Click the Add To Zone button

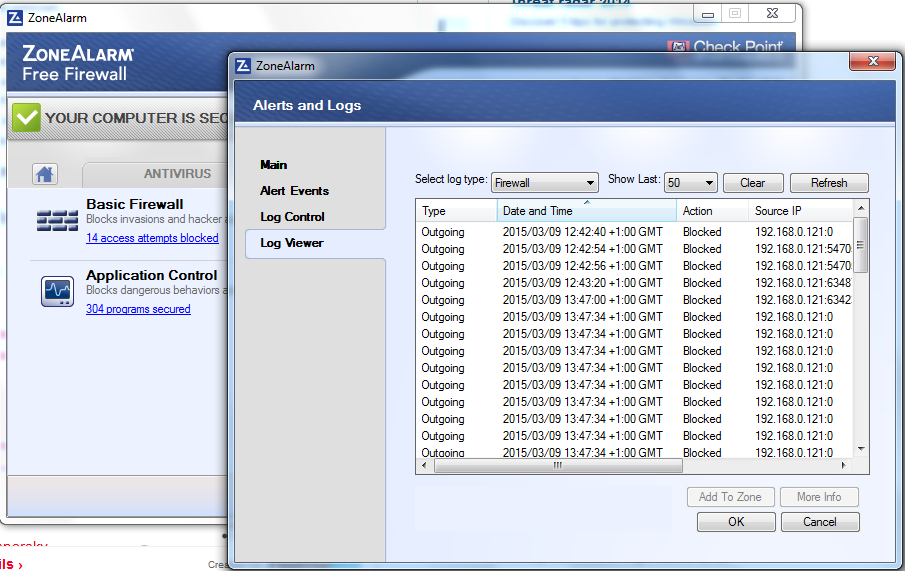(x=730, y=497)
